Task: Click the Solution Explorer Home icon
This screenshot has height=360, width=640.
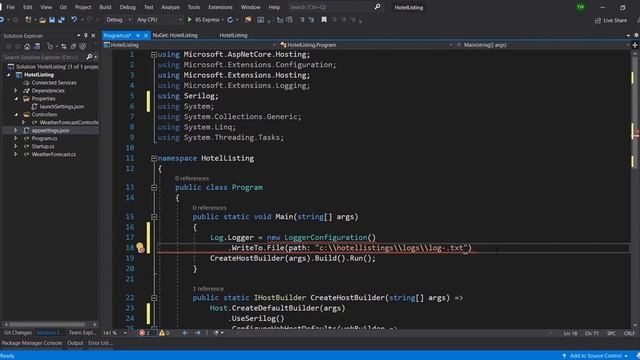Action: point(27,47)
